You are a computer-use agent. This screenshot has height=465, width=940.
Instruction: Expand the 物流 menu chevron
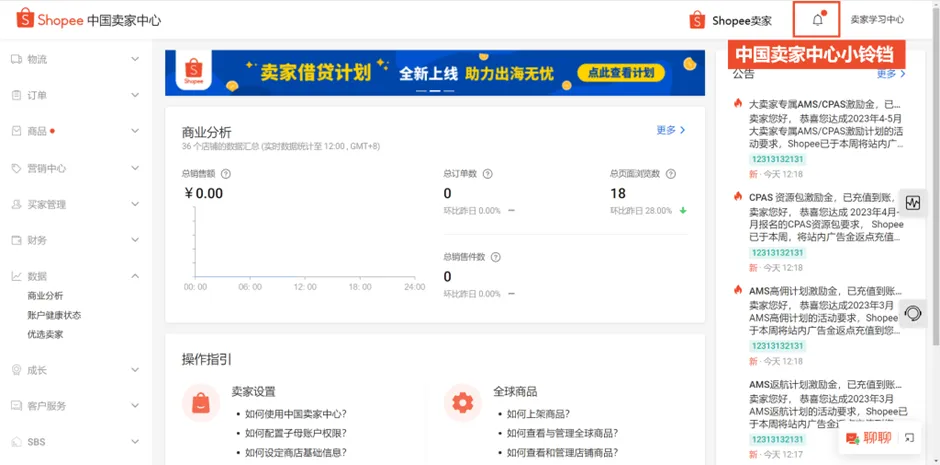click(x=135, y=59)
